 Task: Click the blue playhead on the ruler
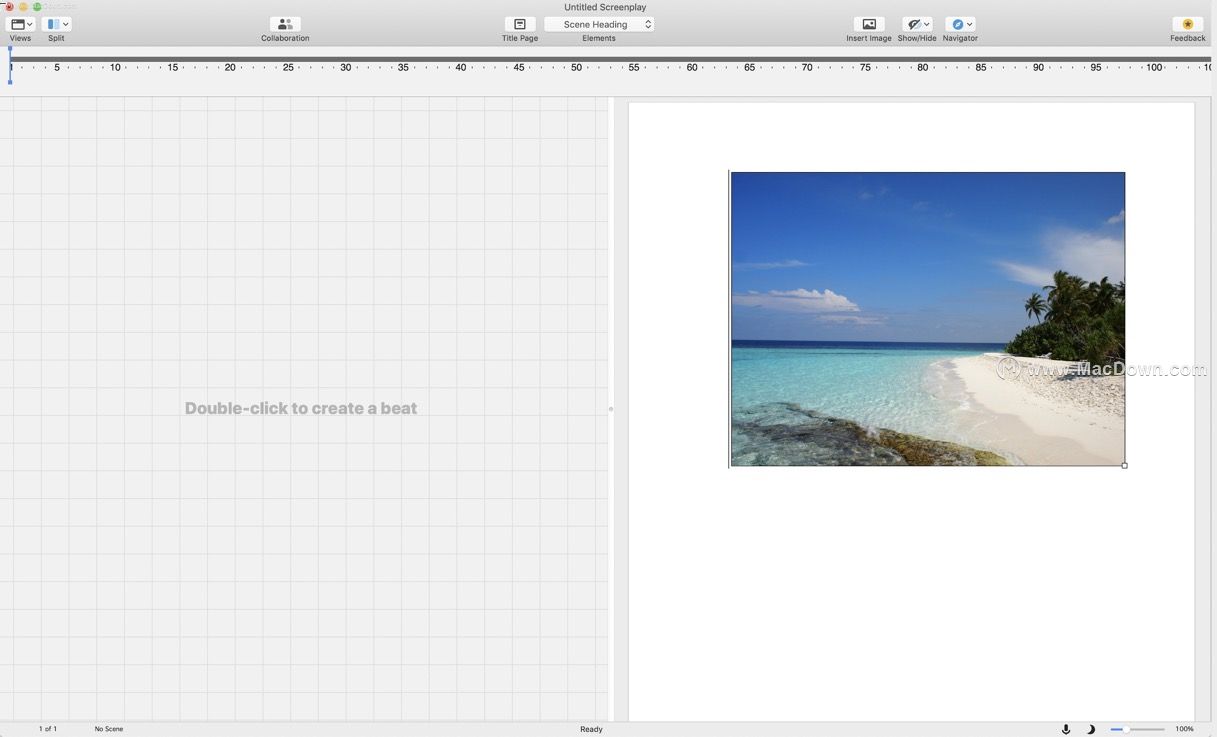point(10,64)
